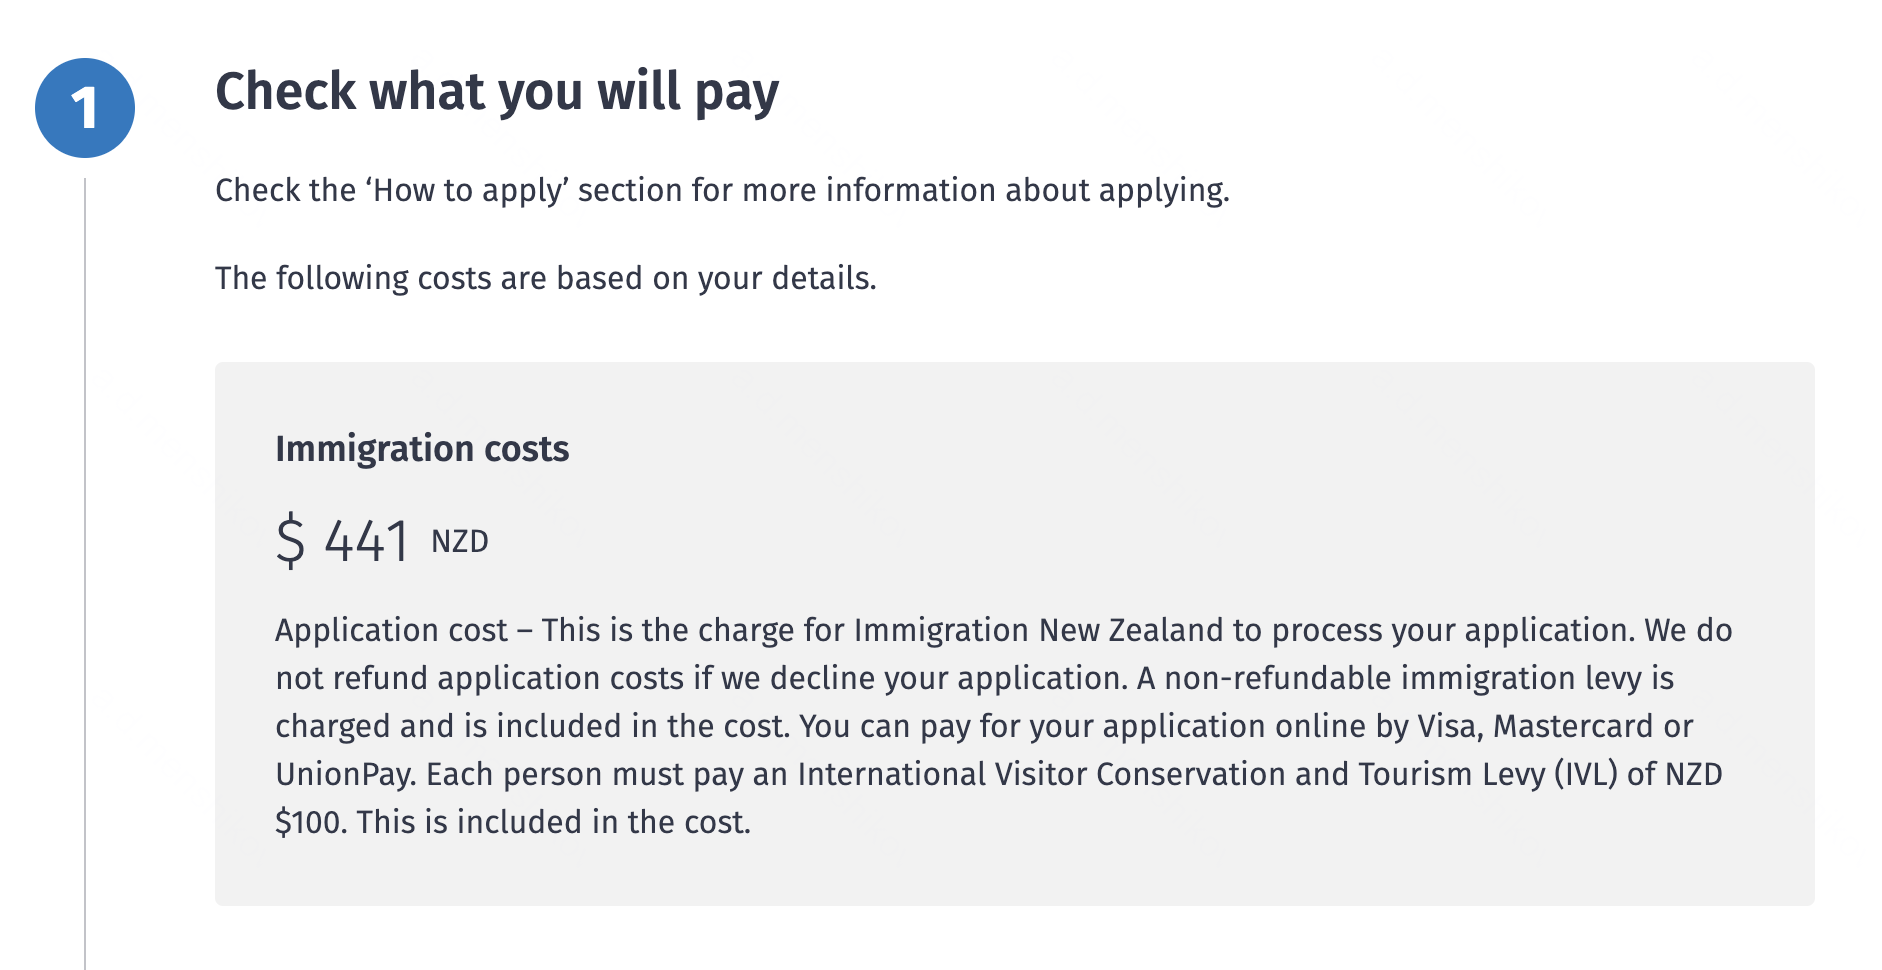The image size is (1882, 970).
Task: Click the NZD currency label beside 441
Action: coord(460,542)
